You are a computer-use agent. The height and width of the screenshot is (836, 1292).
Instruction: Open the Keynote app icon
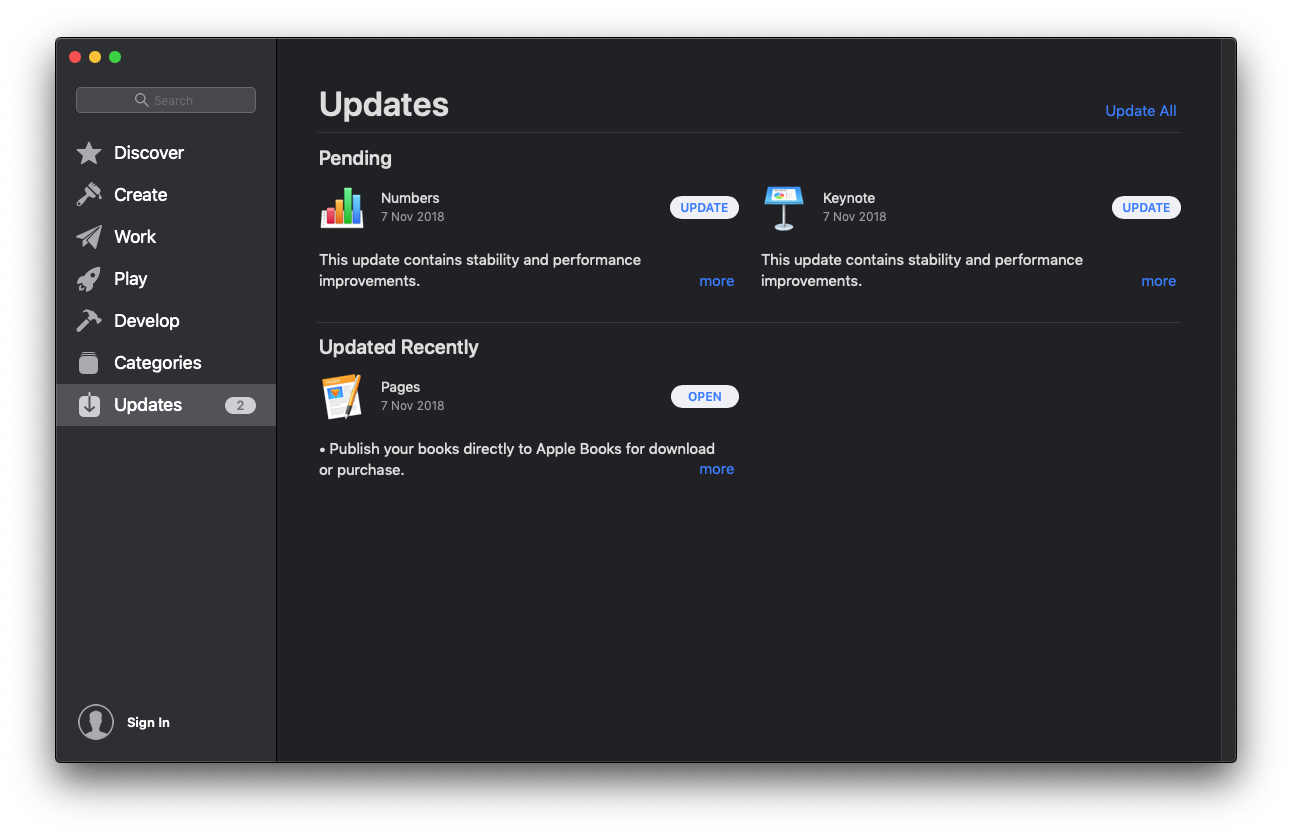coord(784,207)
